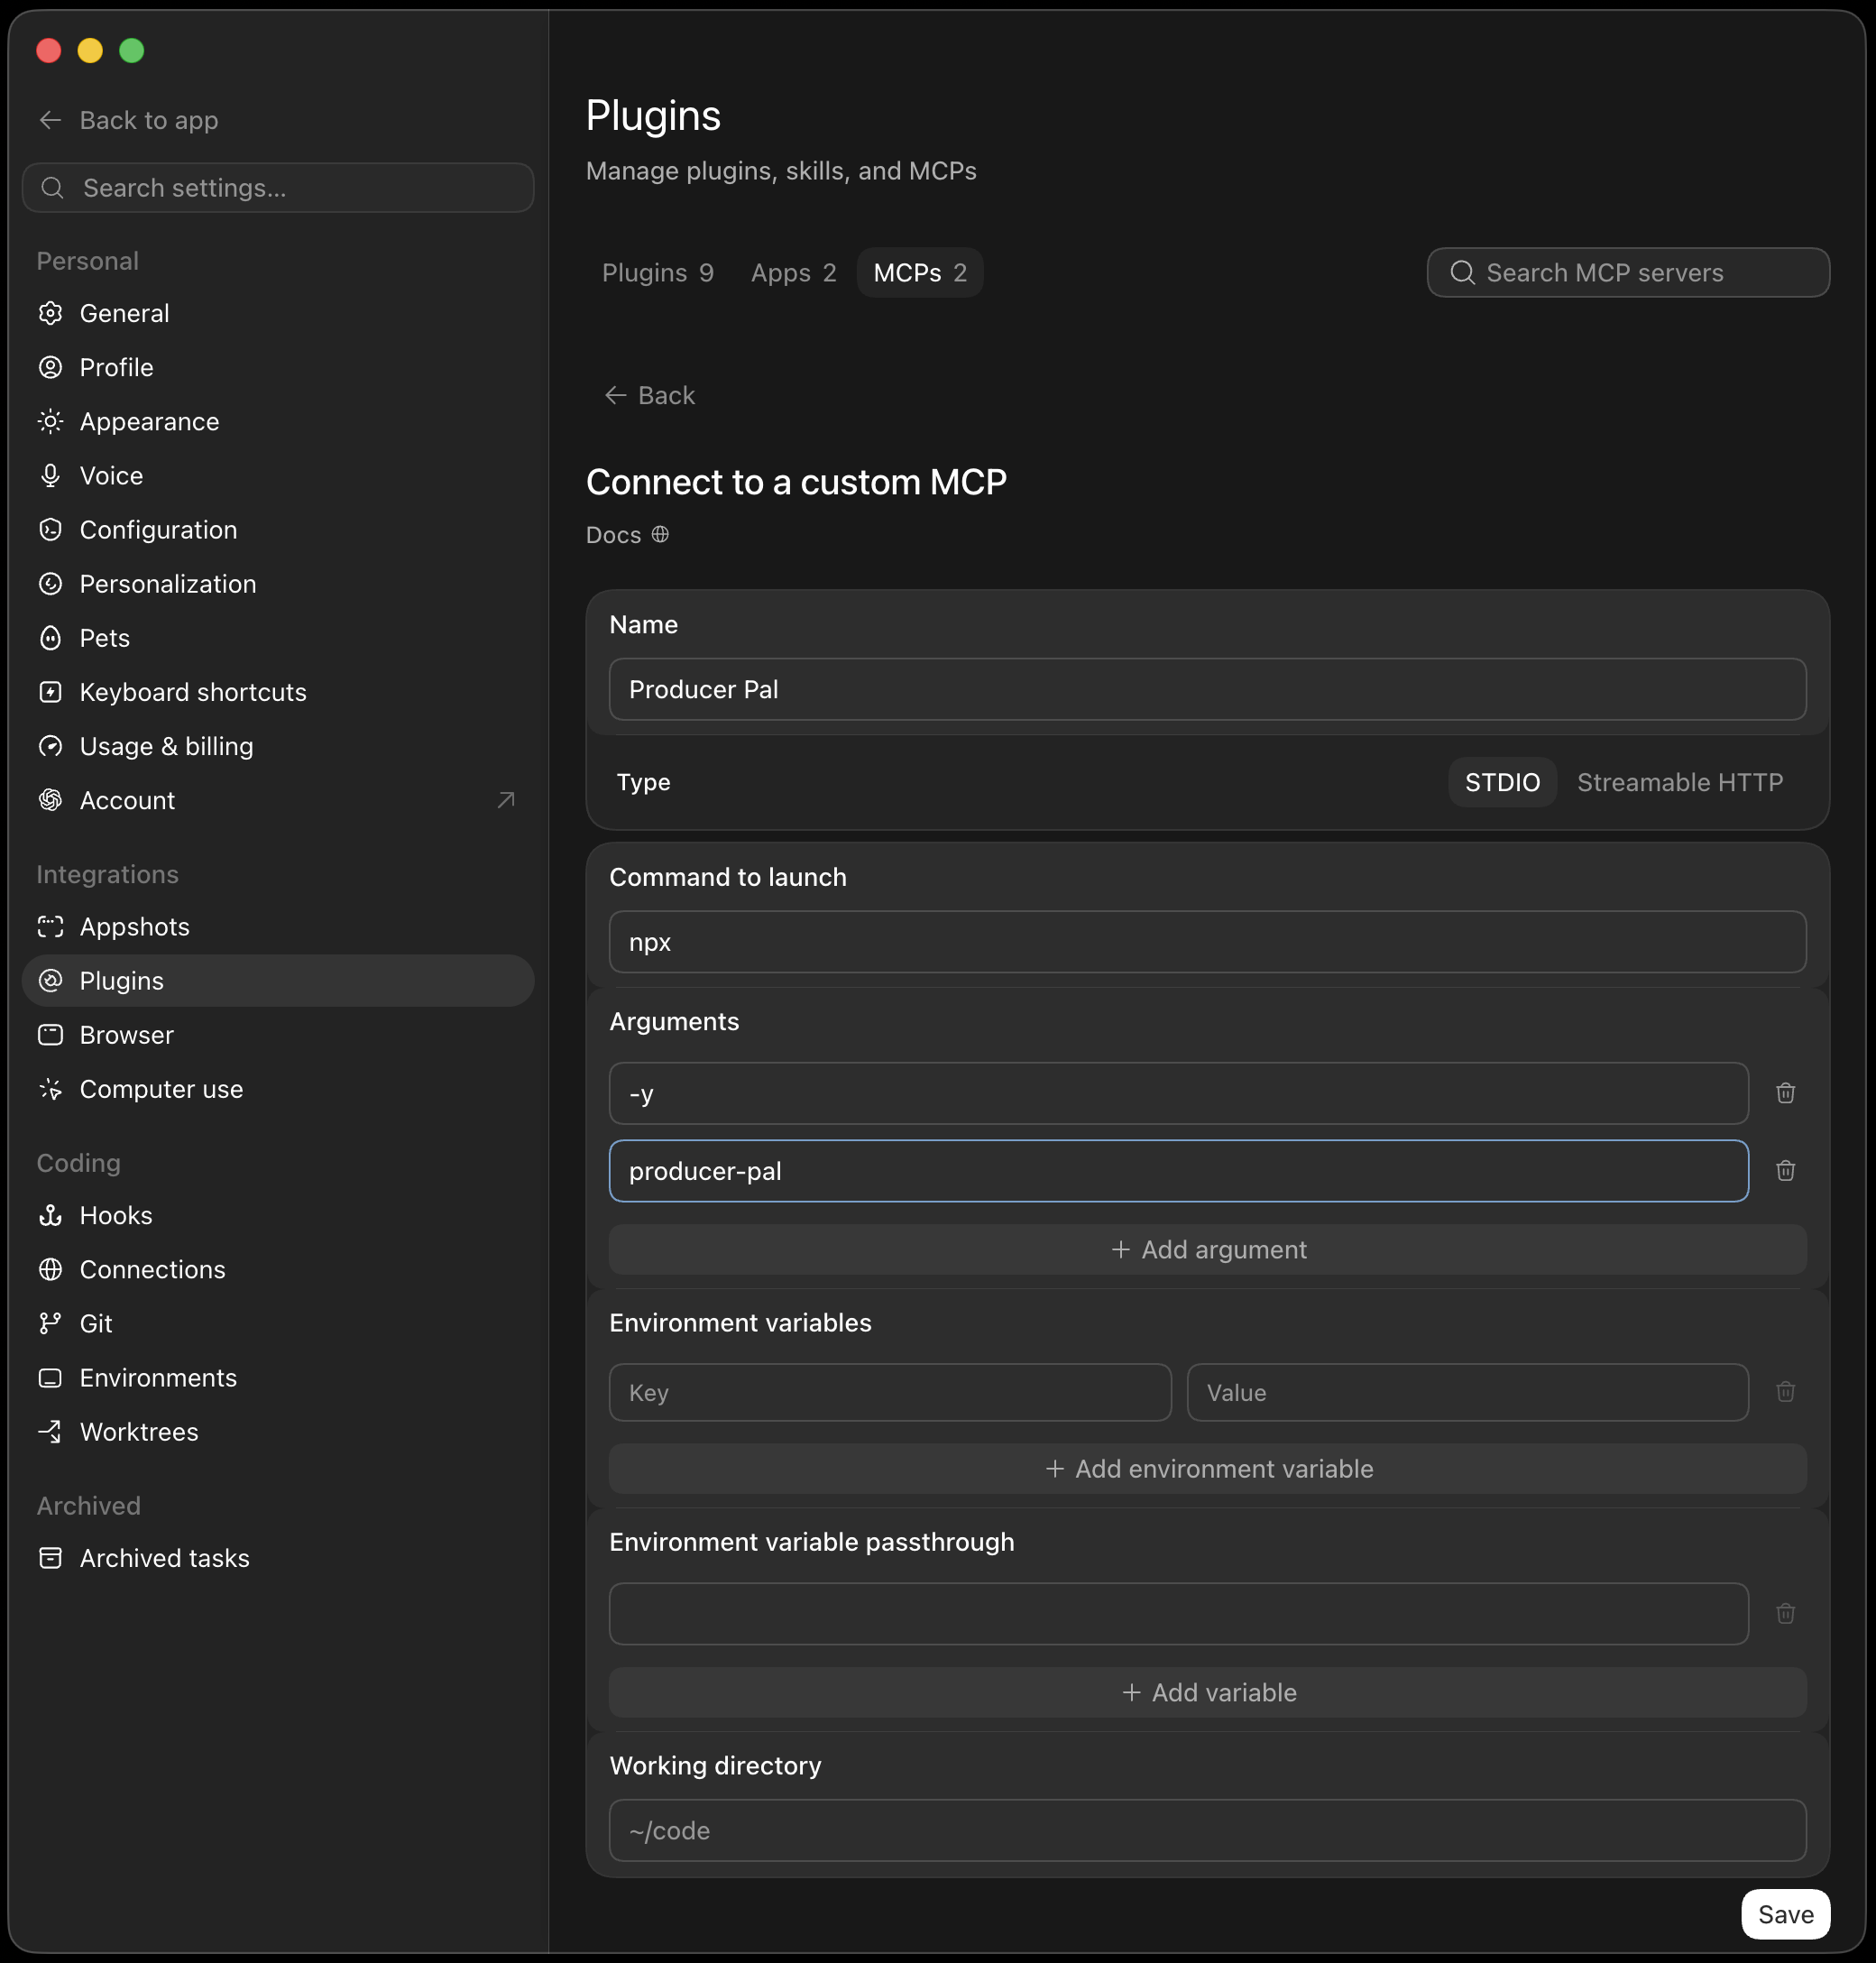
Task: Open Connections globe icon
Action: (50, 1269)
